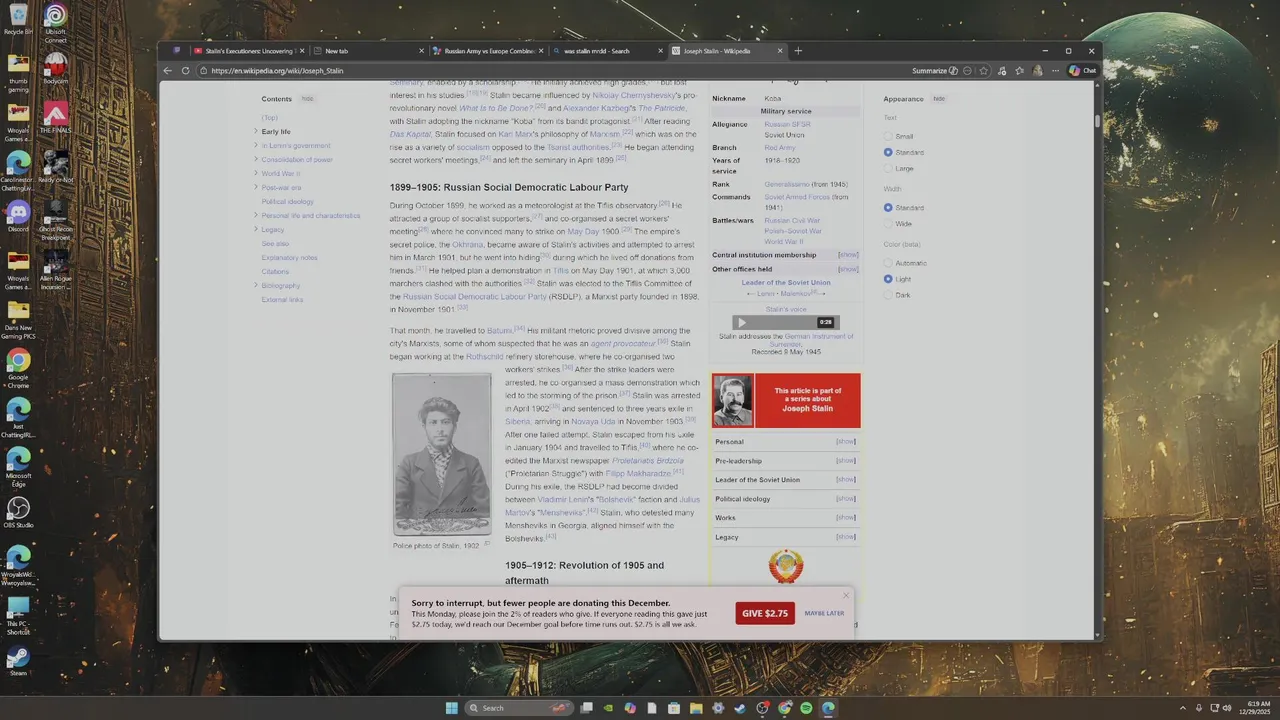Viewport: 1280px width, 720px height.
Task: Expand 'Consolidation of power' contents section
Action: click(256, 159)
